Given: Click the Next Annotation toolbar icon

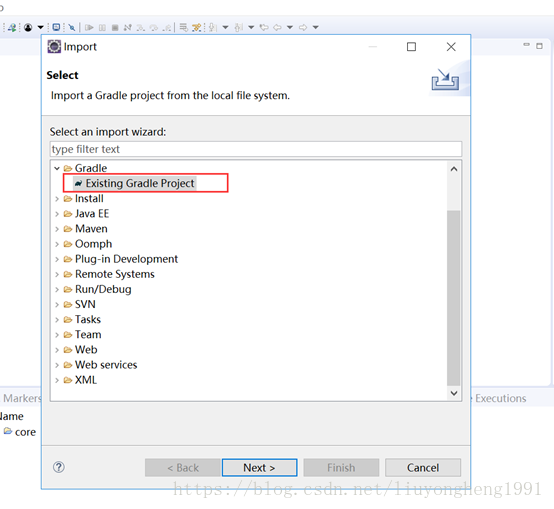Looking at the screenshot, I should click(x=213, y=27).
